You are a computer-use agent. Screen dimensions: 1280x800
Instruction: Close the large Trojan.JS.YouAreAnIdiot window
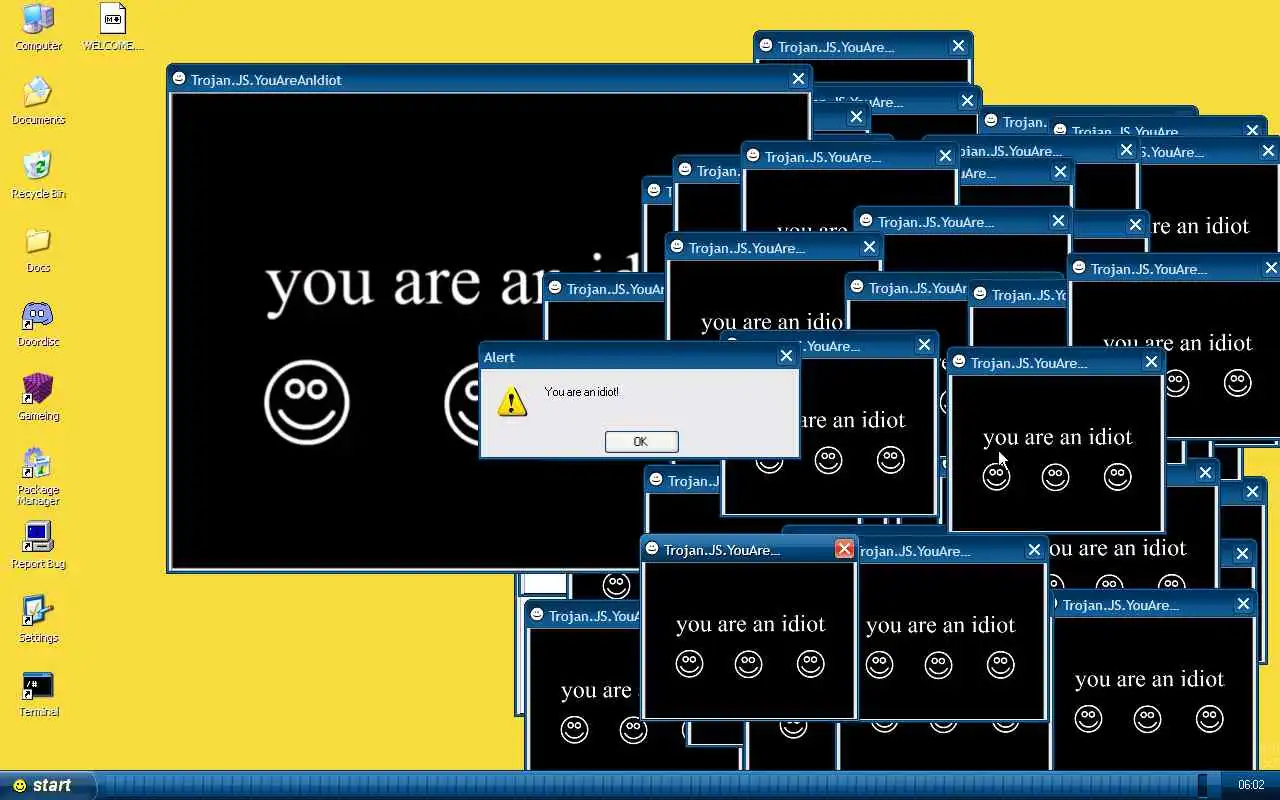(798, 79)
